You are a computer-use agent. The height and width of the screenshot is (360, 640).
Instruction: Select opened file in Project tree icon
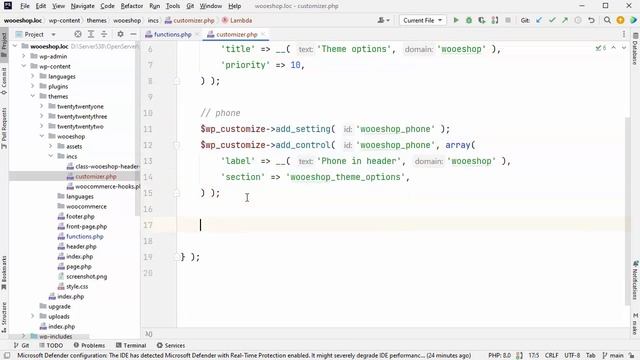(78, 34)
